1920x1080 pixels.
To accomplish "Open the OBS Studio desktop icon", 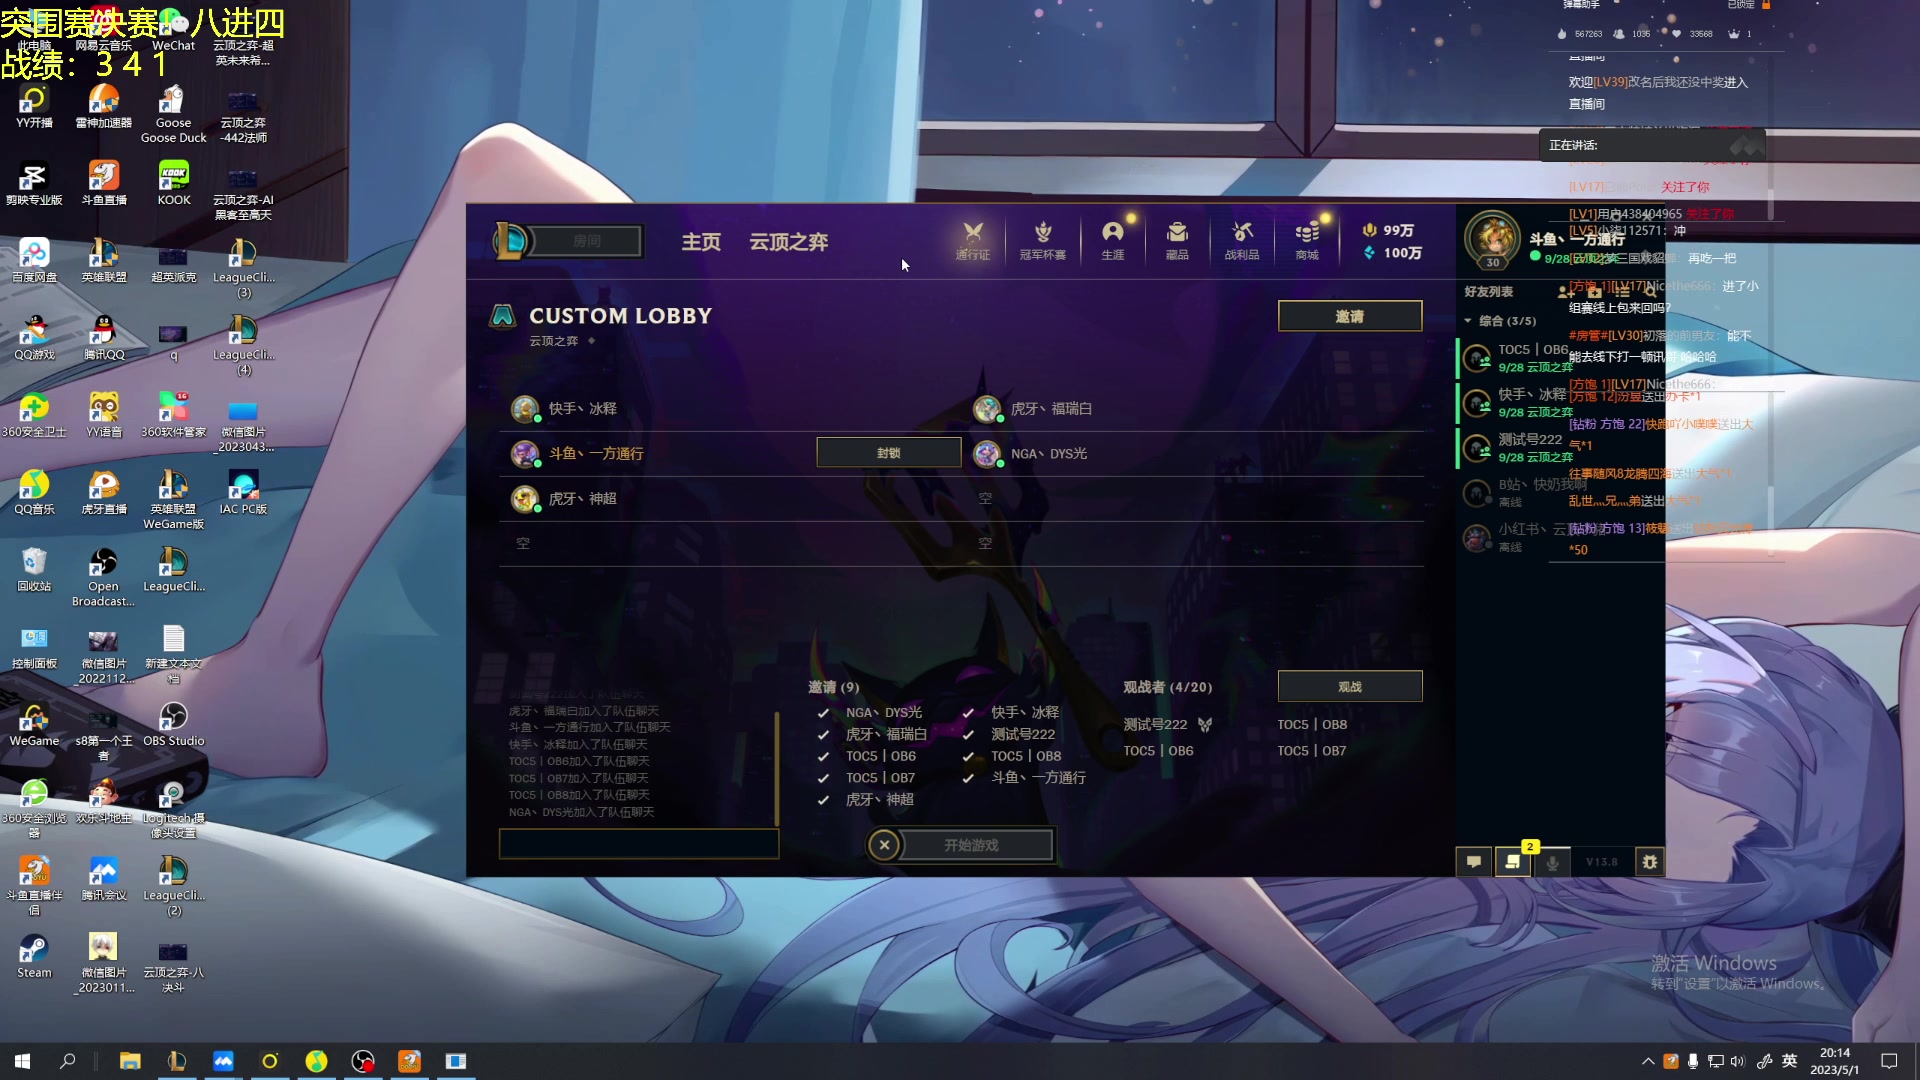I will pos(173,724).
